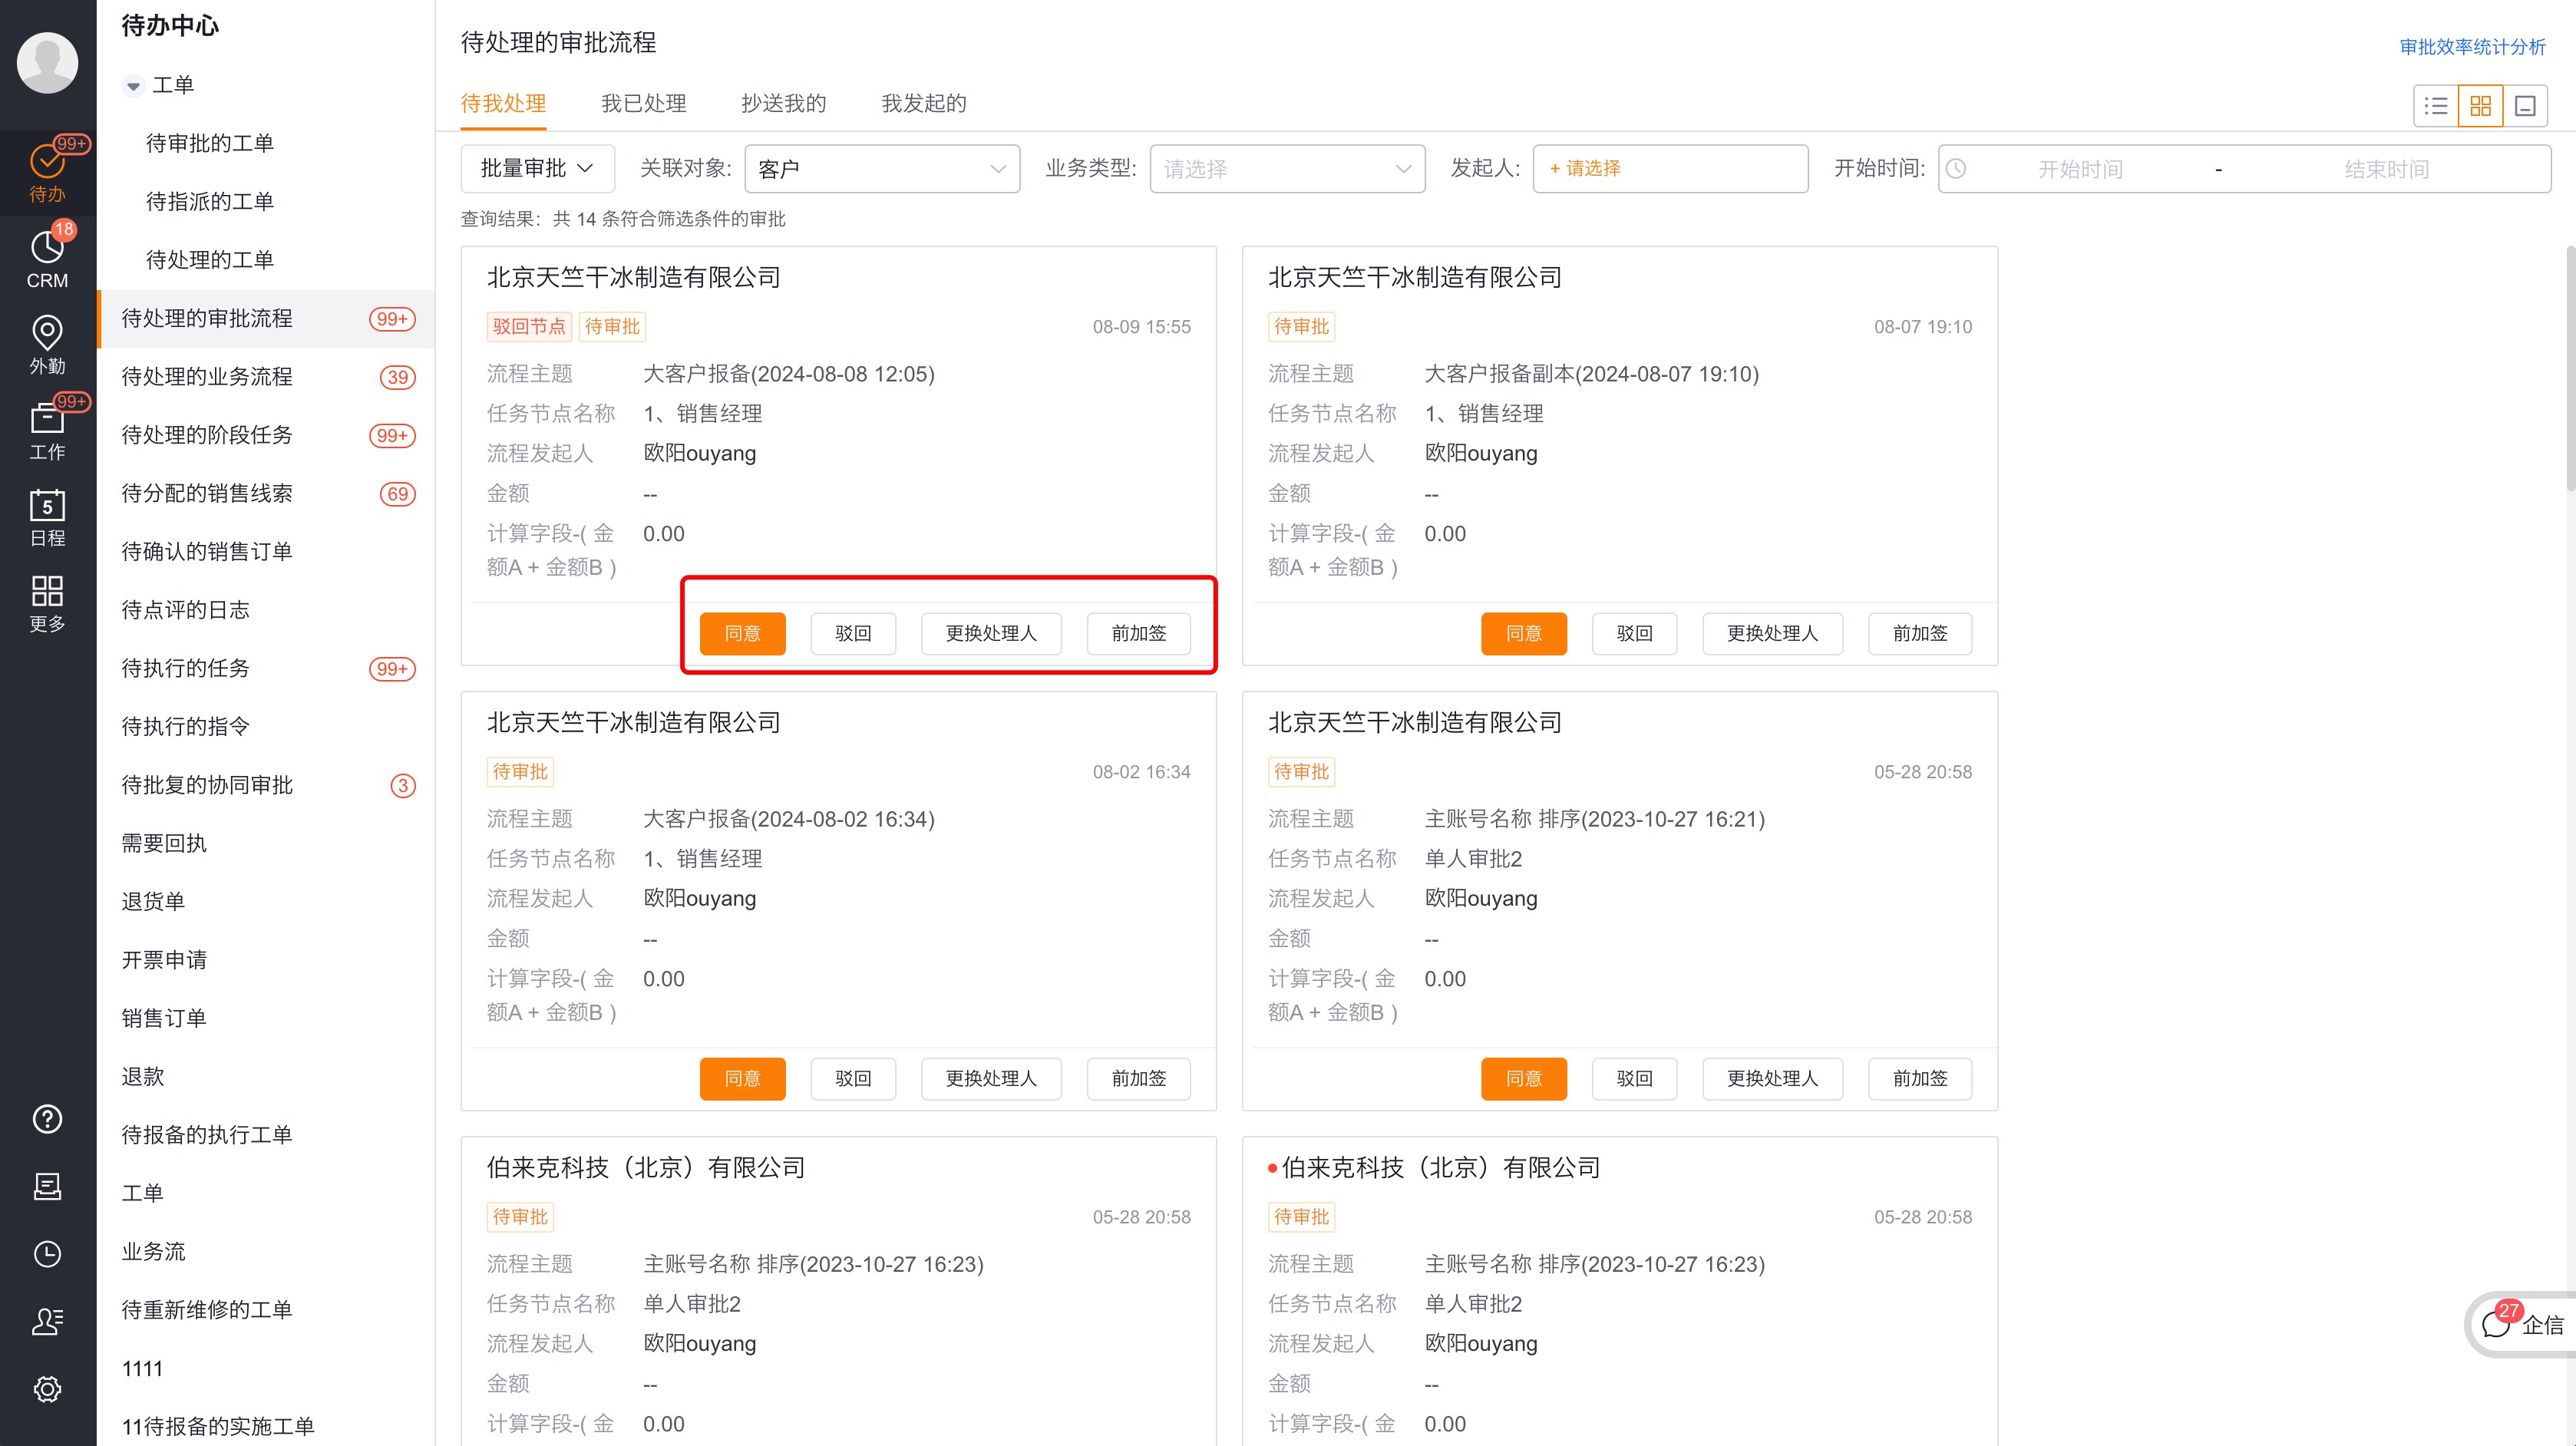This screenshot has height=1446, width=2576.
Task: Click 前加签 on 08-02 16:34 card
Action: [x=1138, y=1078]
